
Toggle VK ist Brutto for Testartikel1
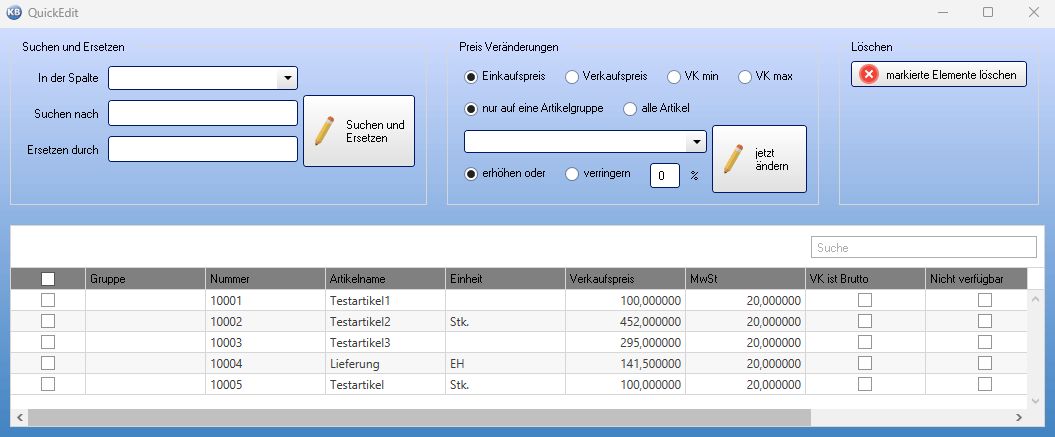[x=865, y=300]
